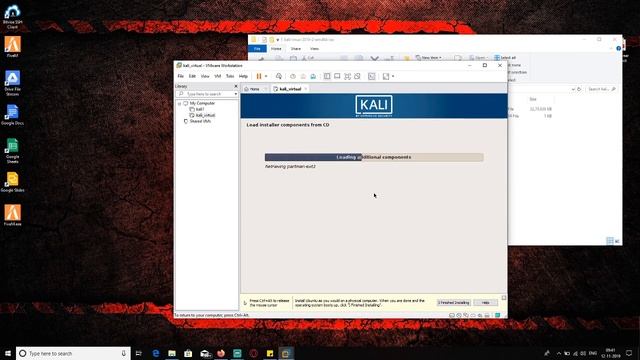Click the Unity mode toolbar icon
This screenshot has width=640, height=360.
click(357, 76)
